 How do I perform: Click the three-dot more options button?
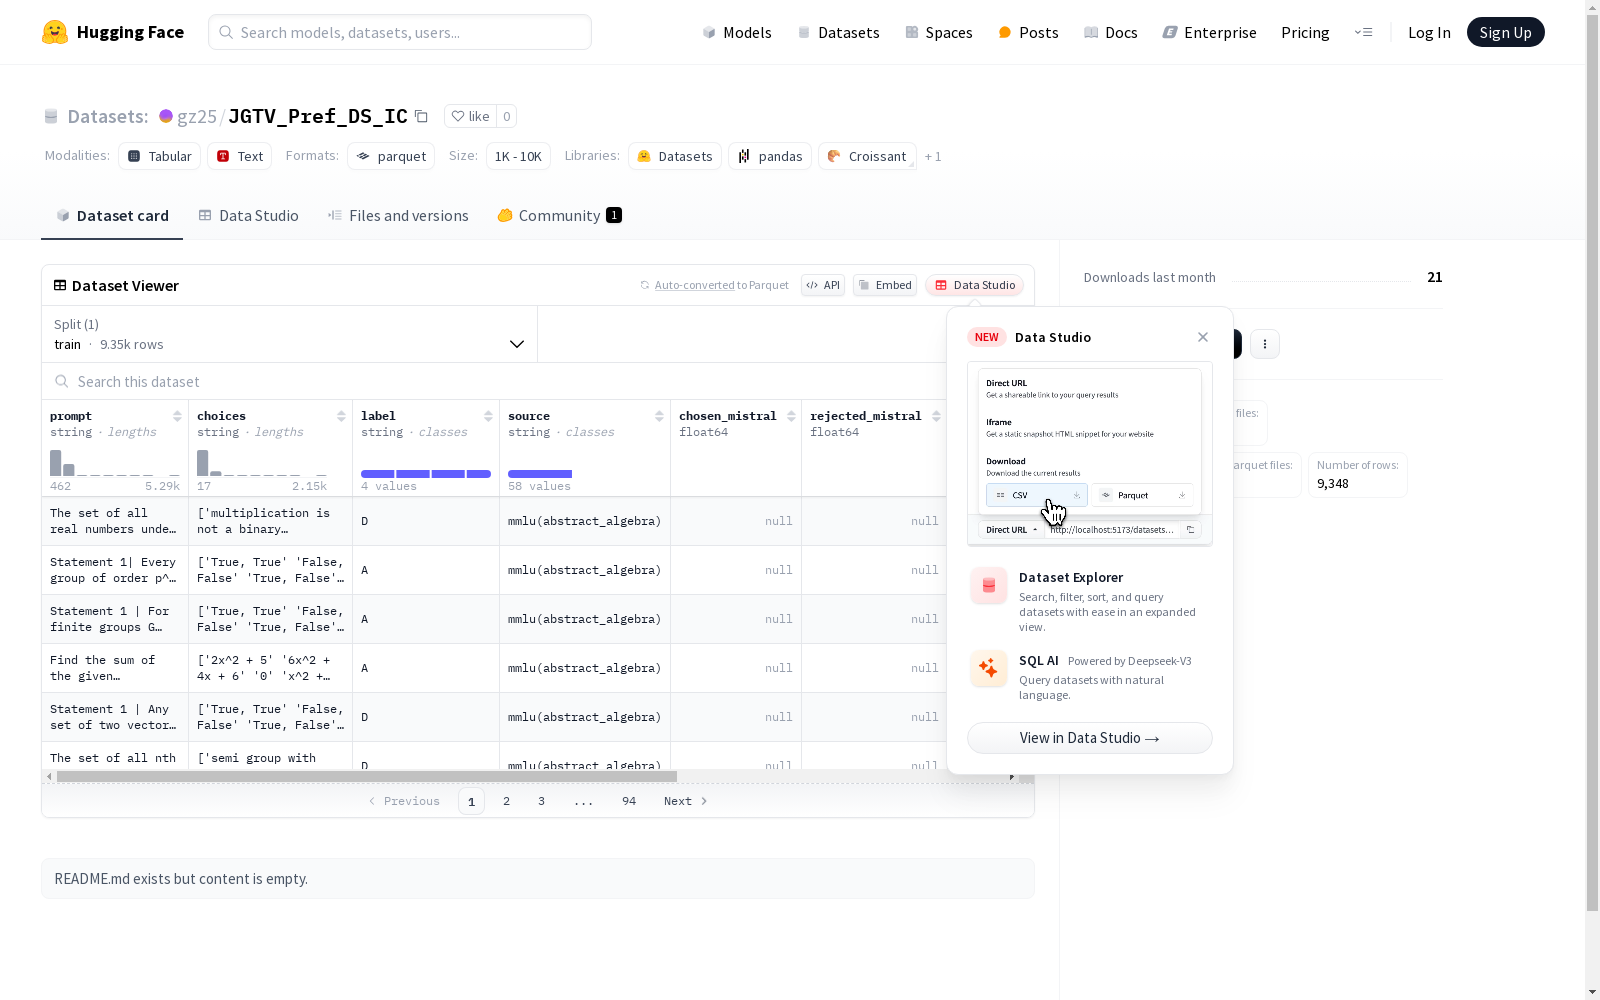coord(1265,344)
